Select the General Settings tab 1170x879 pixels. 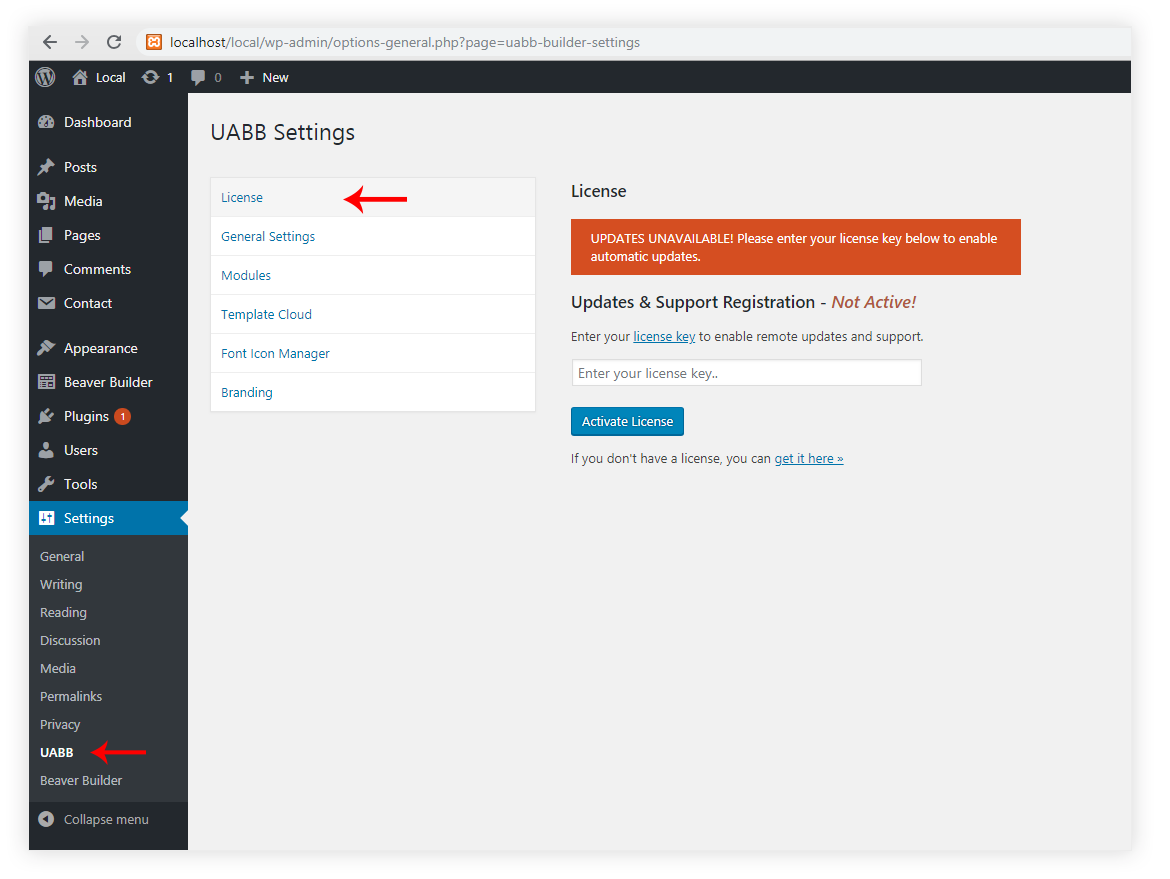268,237
